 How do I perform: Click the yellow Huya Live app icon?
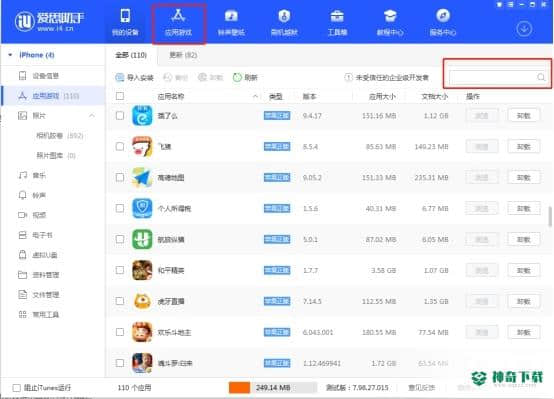coord(142,301)
